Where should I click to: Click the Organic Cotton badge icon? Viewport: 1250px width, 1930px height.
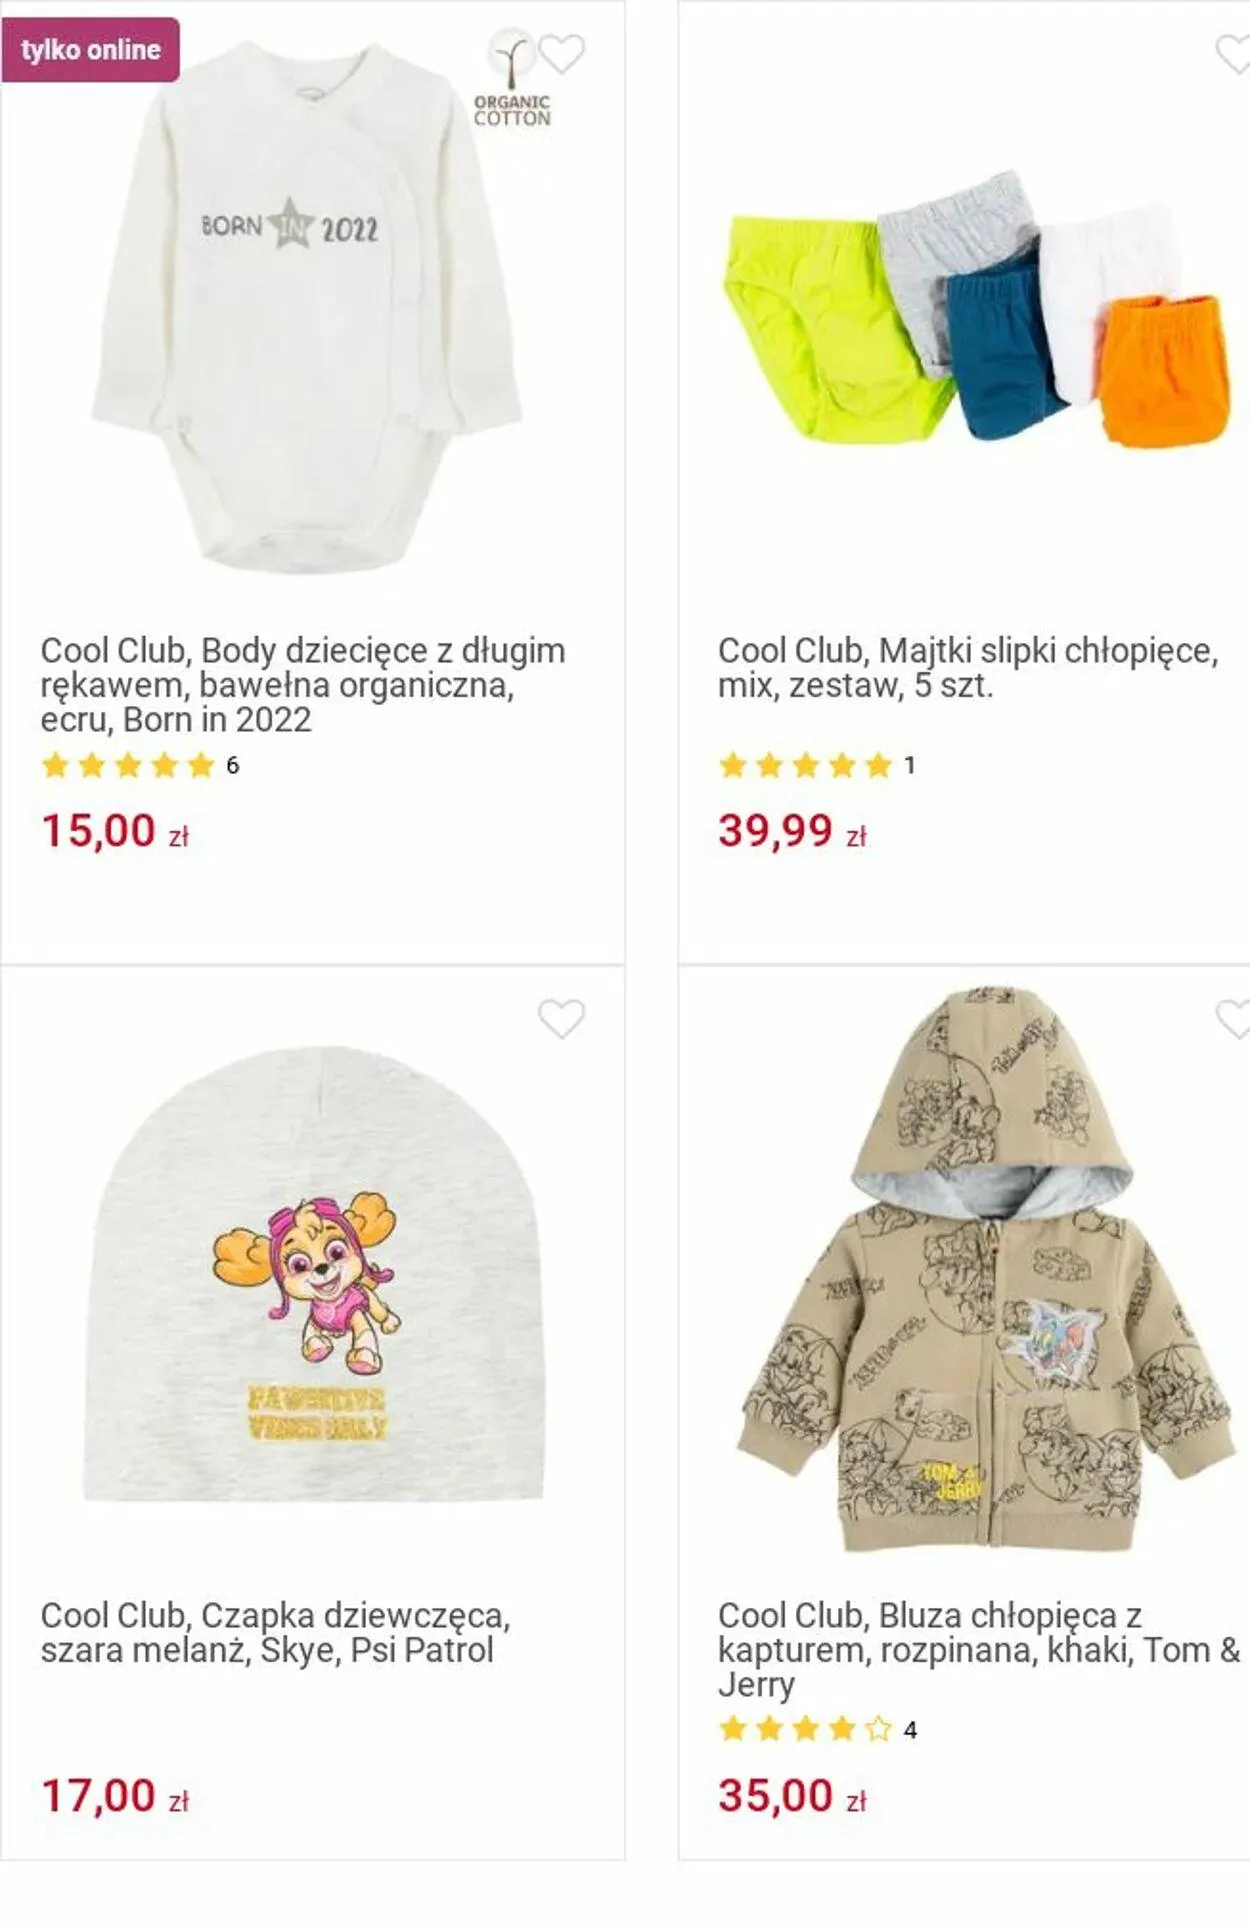point(512,79)
